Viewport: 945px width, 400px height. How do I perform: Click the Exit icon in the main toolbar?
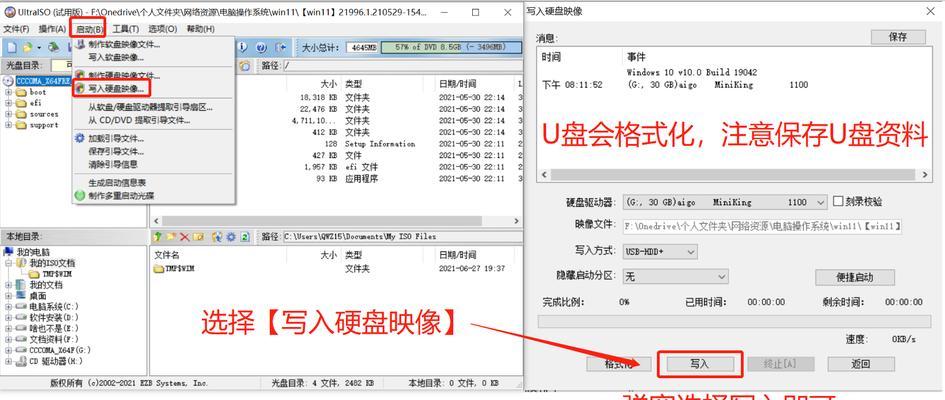click(x=280, y=47)
